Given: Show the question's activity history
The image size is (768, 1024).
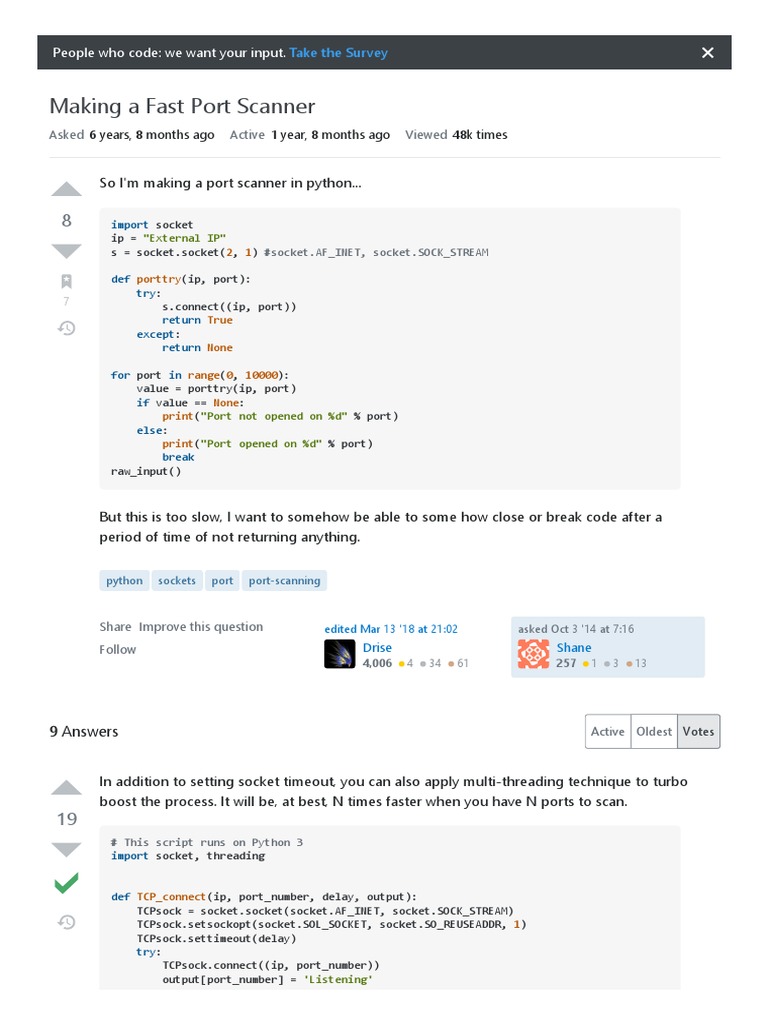Looking at the screenshot, I should click(66, 327).
